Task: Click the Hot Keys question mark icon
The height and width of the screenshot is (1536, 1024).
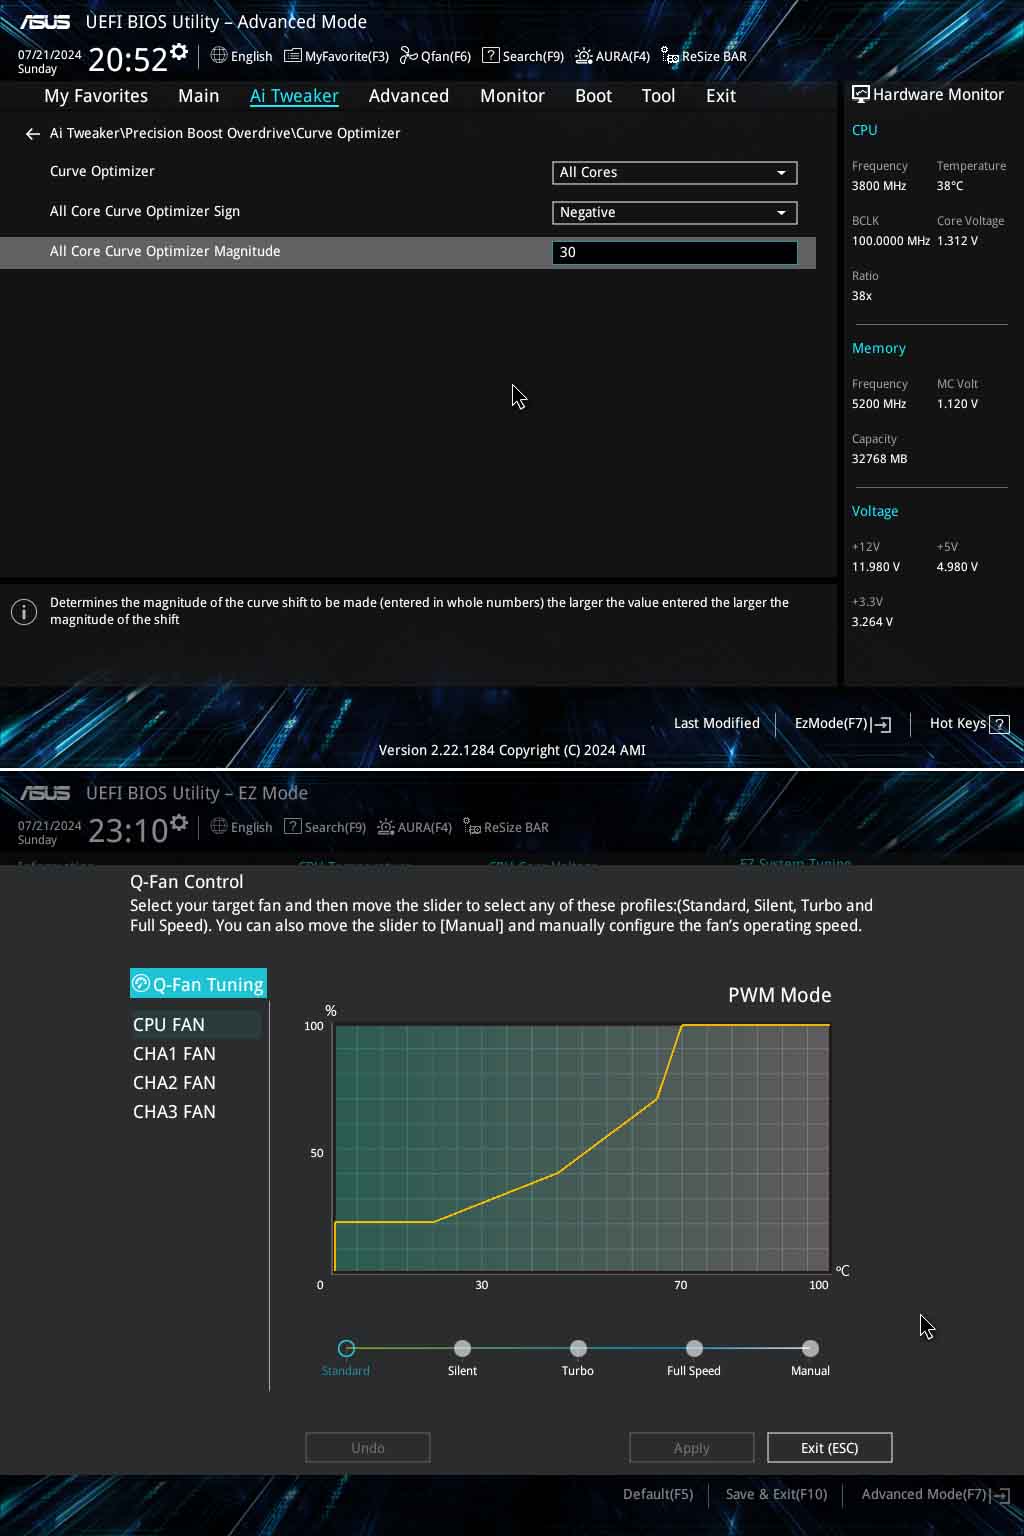Action: [x=999, y=724]
